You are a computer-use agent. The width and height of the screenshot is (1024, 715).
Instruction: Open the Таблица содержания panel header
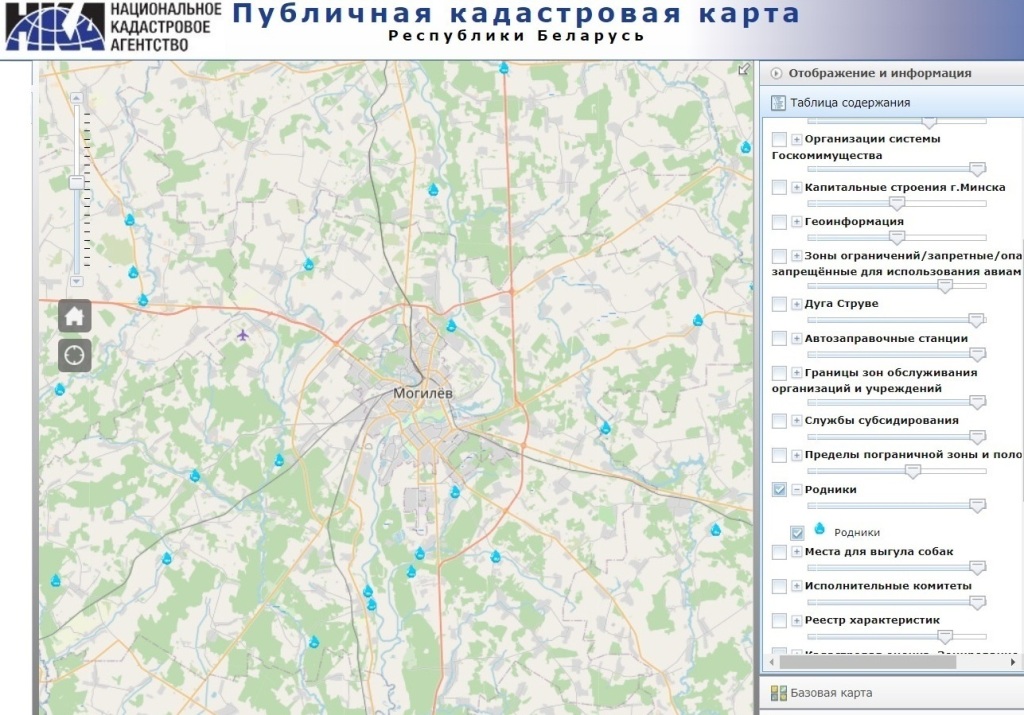(849, 103)
